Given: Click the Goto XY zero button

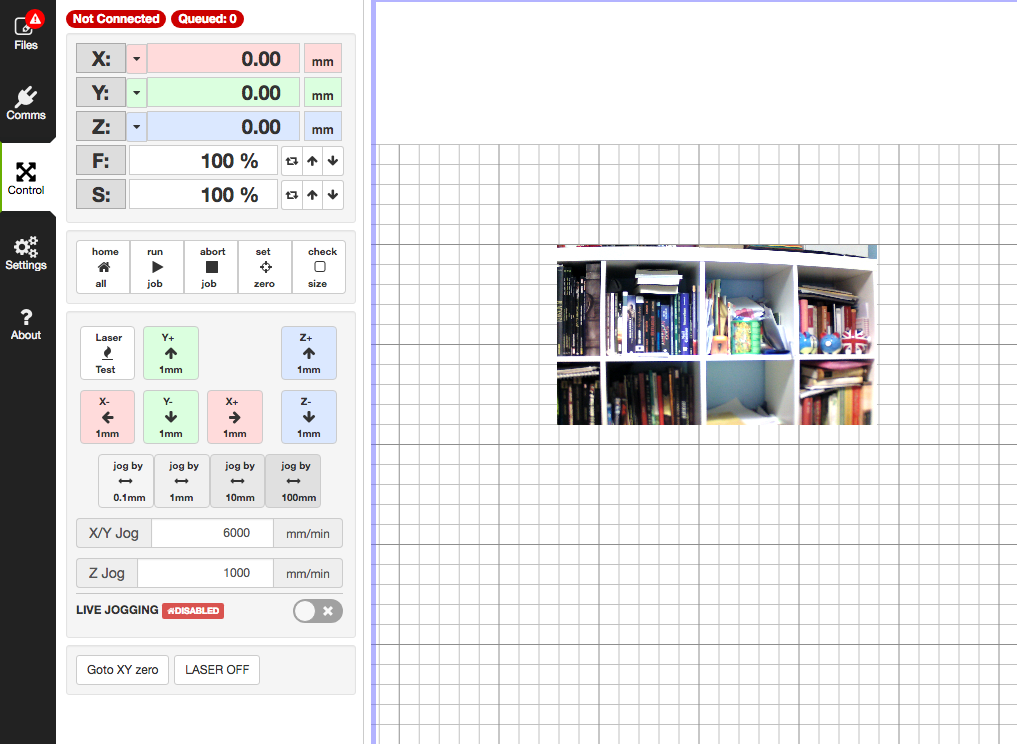Looking at the screenshot, I should tap(122, 669).
